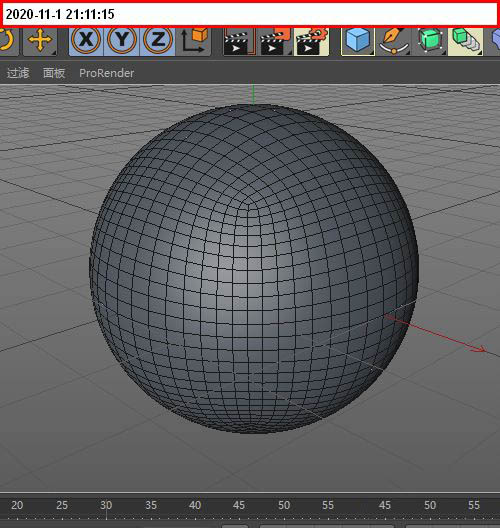Viewport: 500px width, 528px height.
Task: Click the blue cube primitive icon
Action: point(358,41)
